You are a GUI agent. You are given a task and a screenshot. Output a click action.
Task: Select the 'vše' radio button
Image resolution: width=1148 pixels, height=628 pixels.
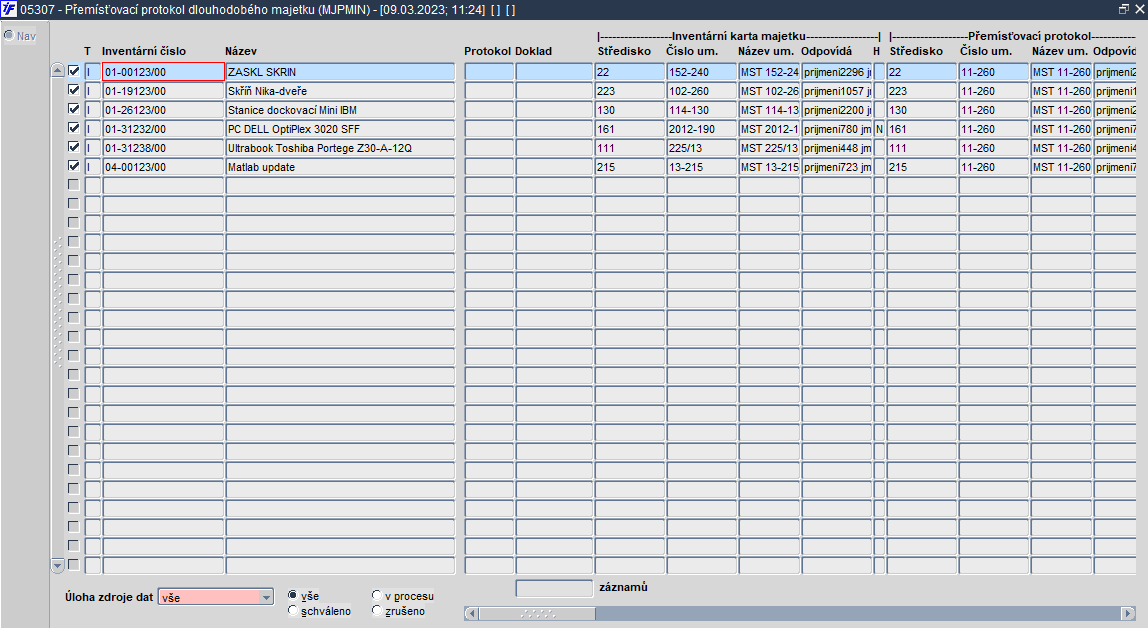click(293, 595)
